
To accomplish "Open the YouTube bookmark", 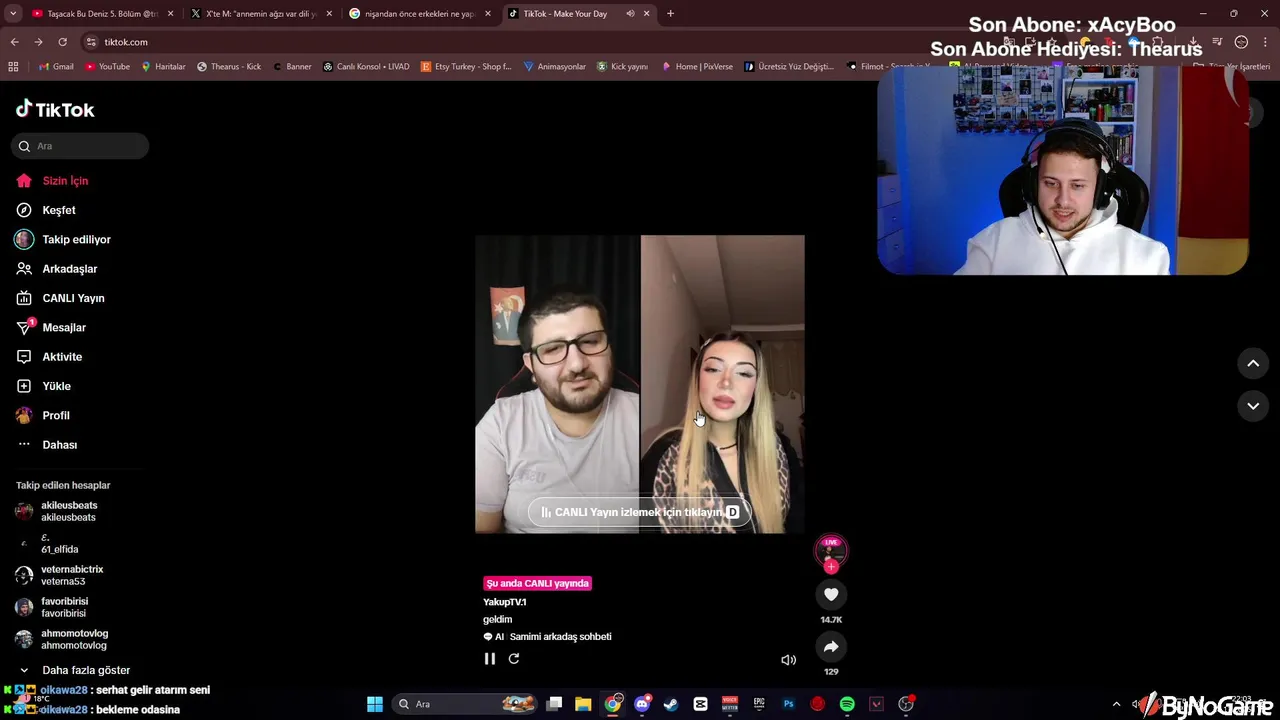I will pyautogui.click(x=108, y=67).
